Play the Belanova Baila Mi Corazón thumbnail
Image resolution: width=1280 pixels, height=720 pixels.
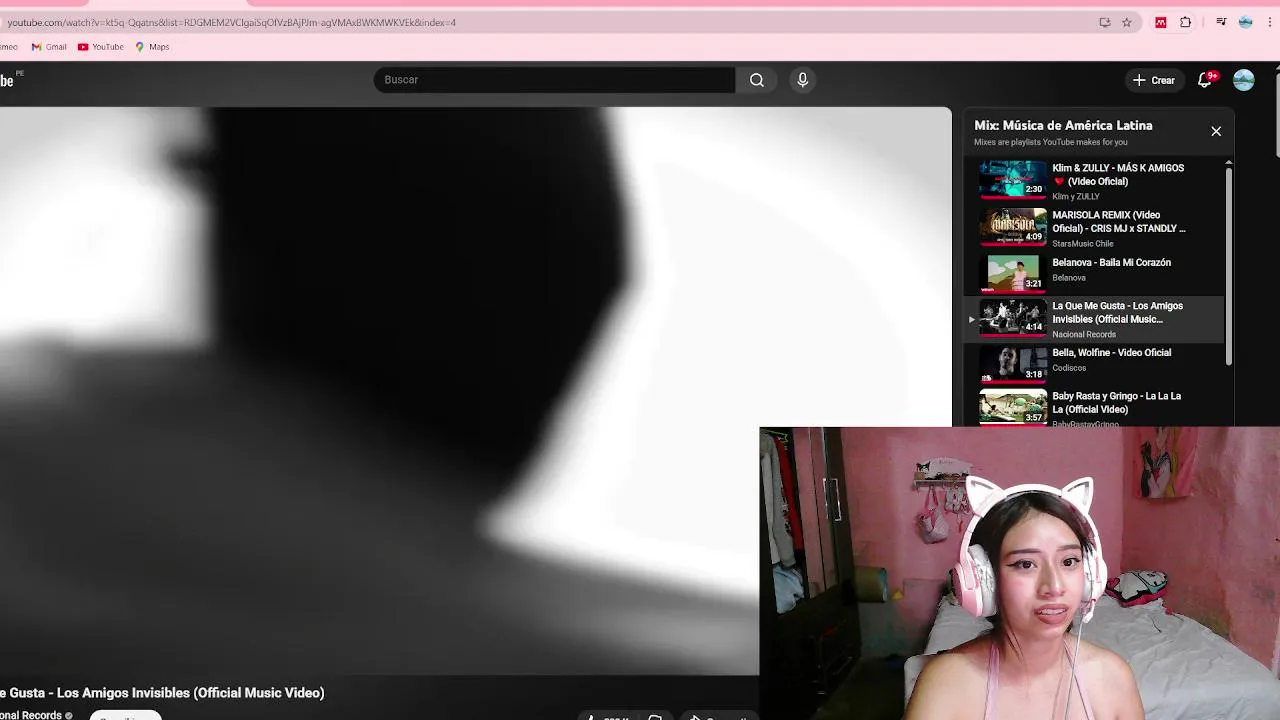(1013, 272)
